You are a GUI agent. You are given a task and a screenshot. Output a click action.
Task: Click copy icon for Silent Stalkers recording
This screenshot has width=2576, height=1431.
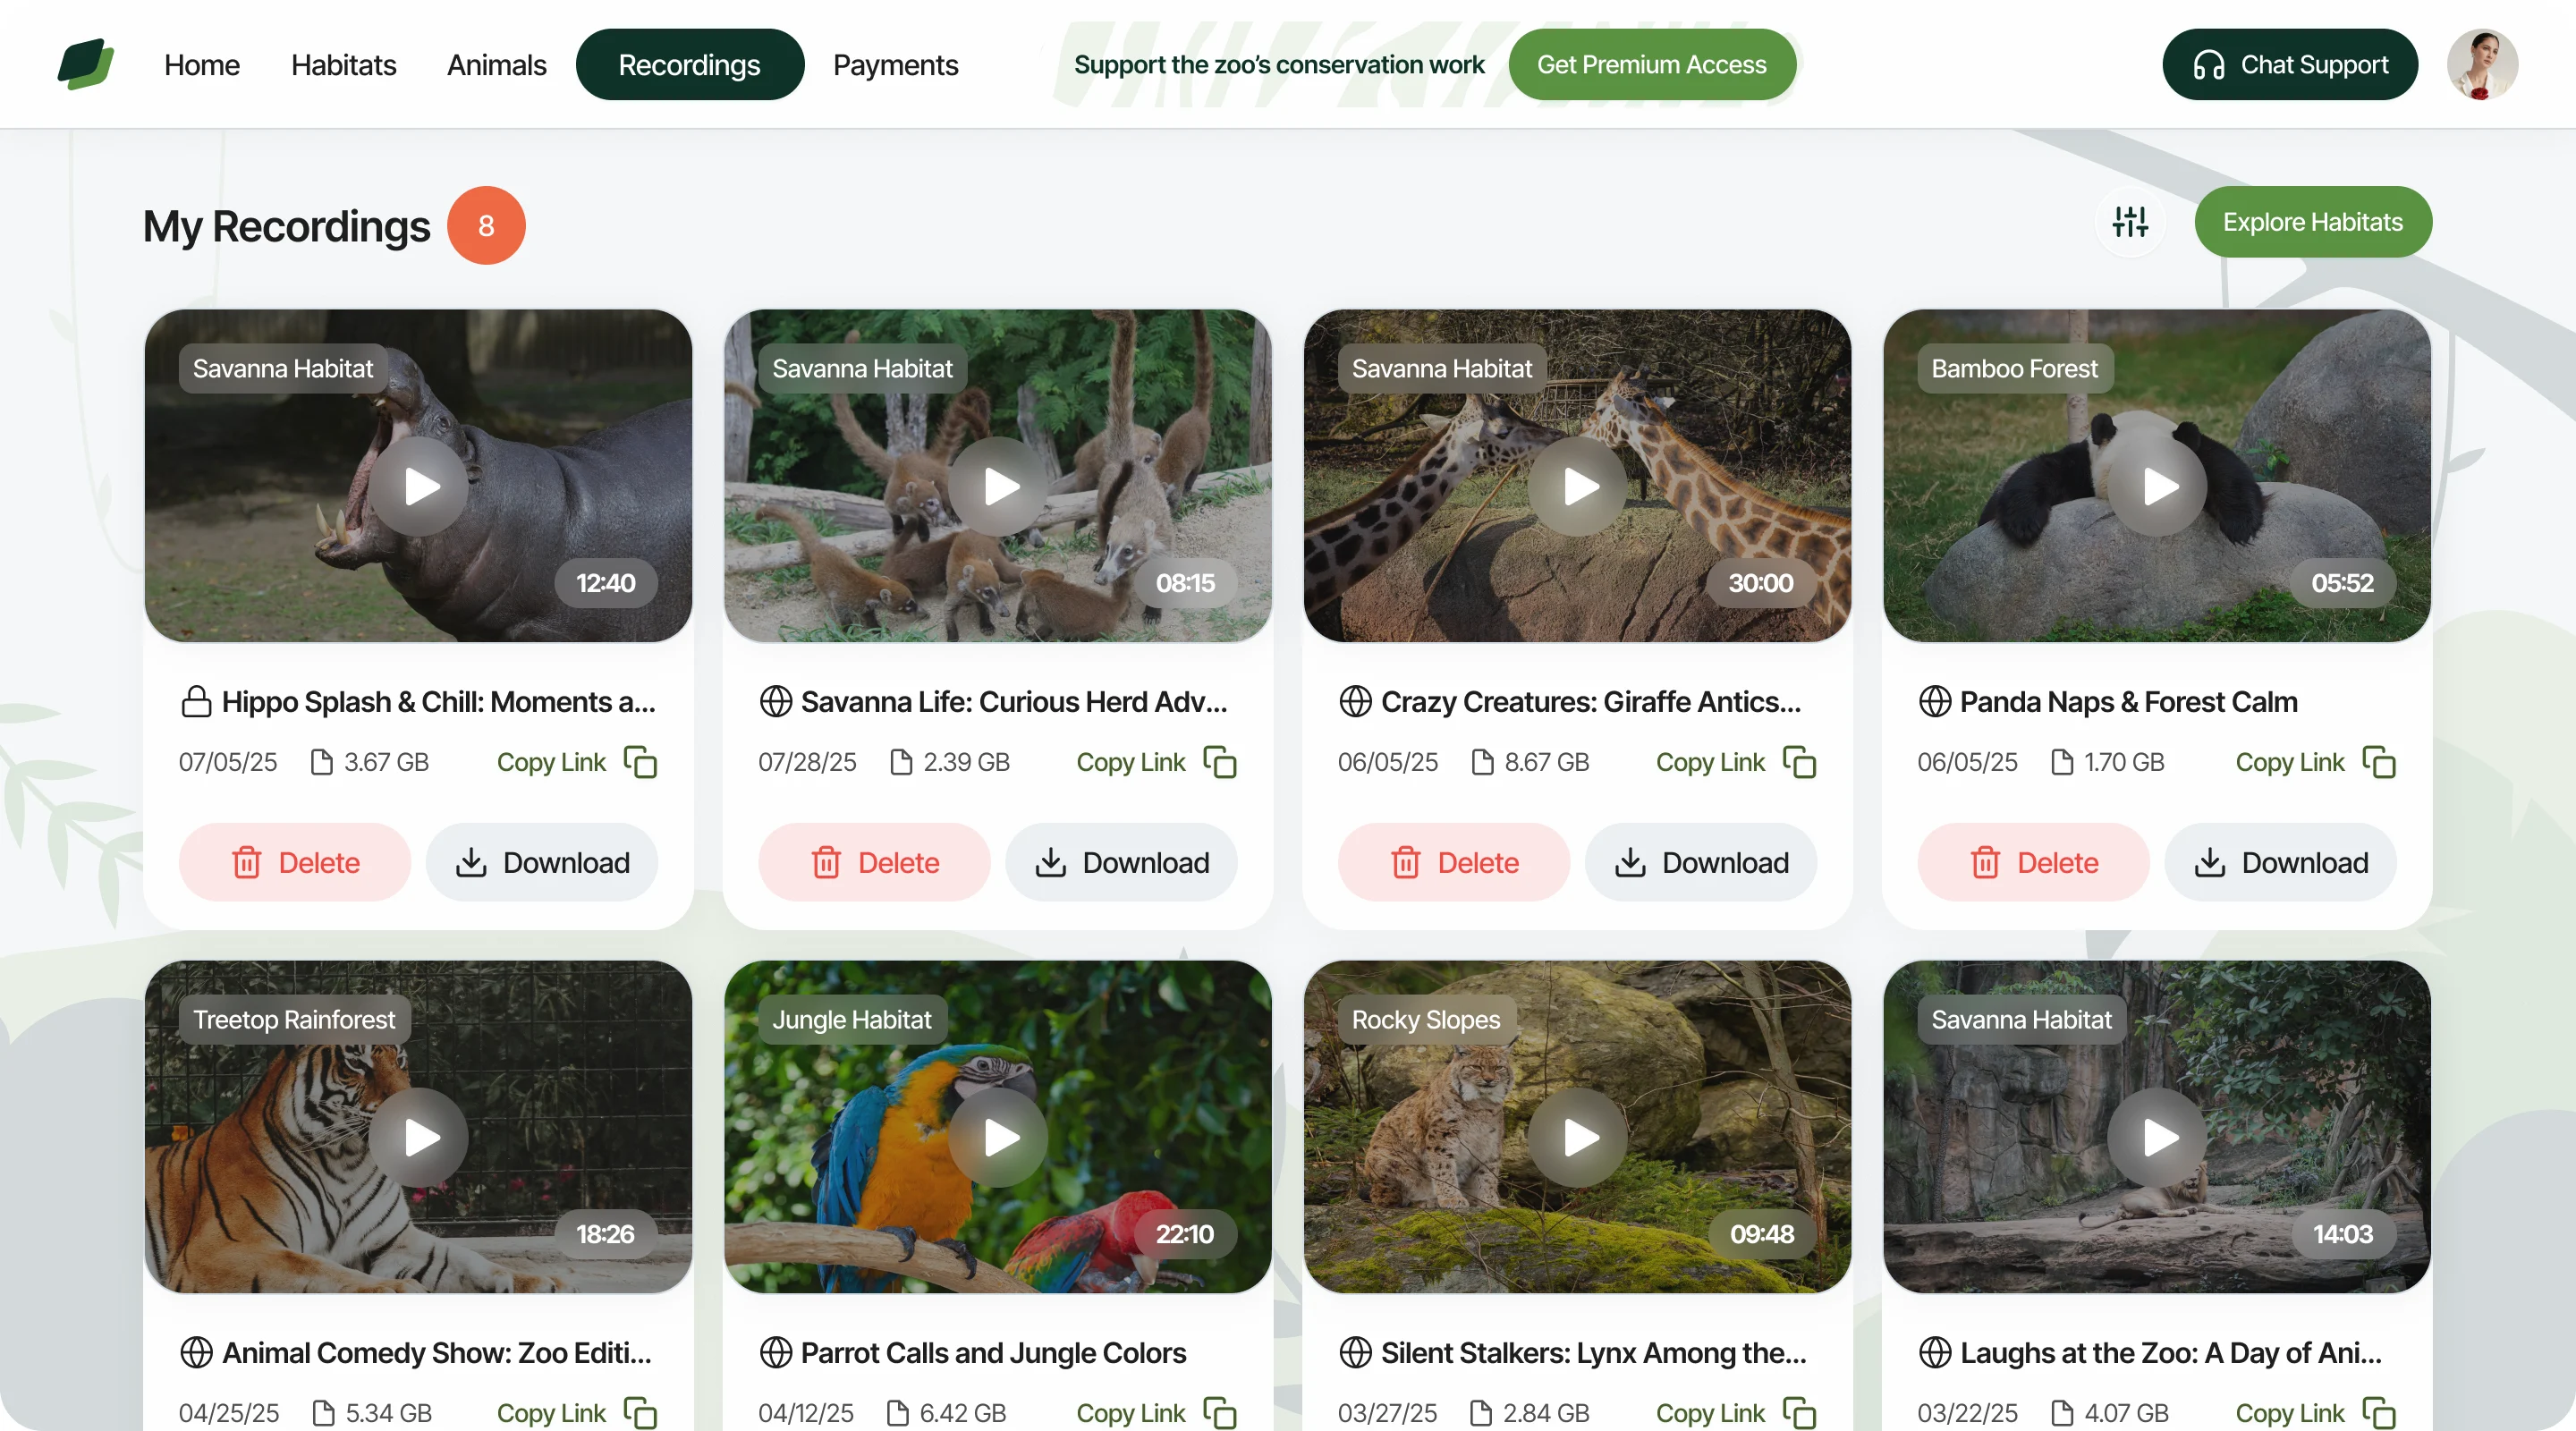coord(1799,1413)
